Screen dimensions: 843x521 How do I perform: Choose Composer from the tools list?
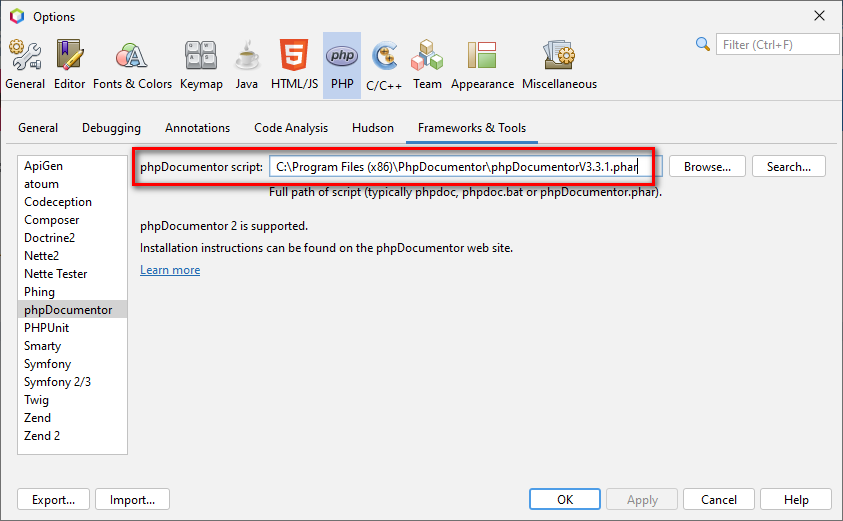pos(52,220)
